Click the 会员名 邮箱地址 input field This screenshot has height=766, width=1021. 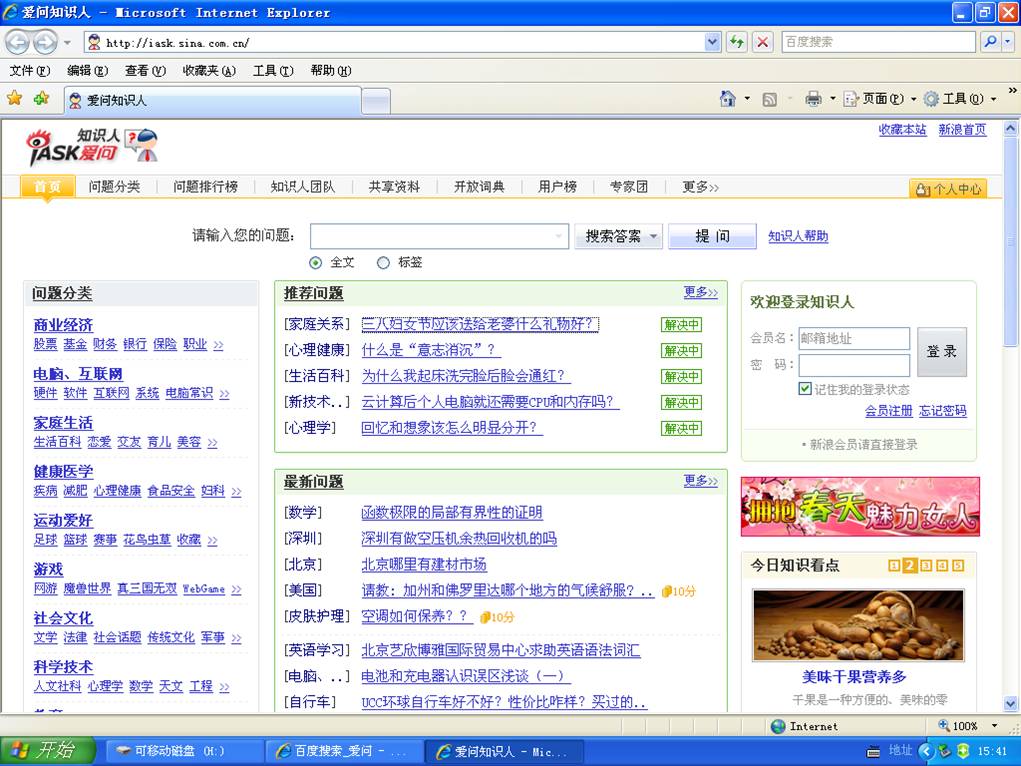pyautogui.click(x=854, y=338)
